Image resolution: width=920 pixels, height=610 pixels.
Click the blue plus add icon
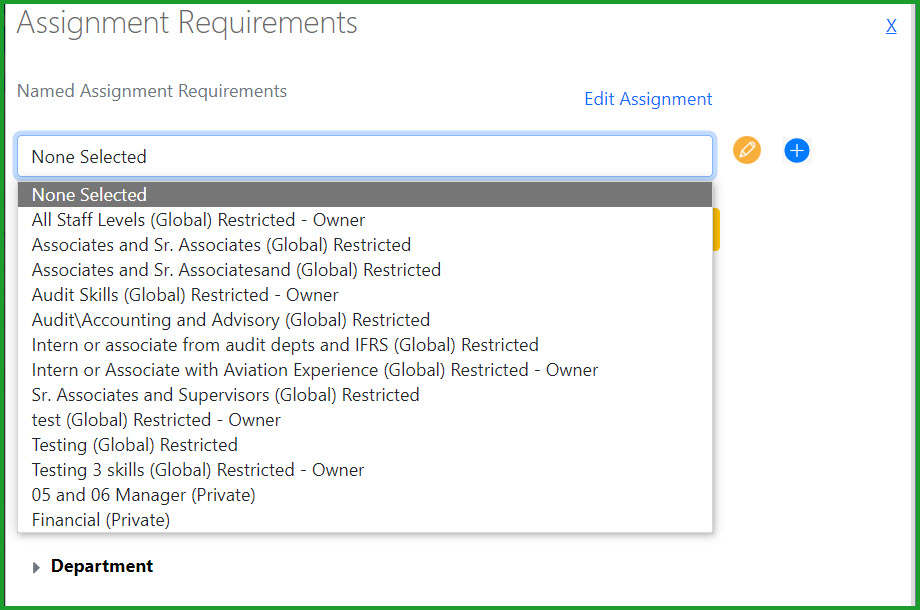pos(797,151)
